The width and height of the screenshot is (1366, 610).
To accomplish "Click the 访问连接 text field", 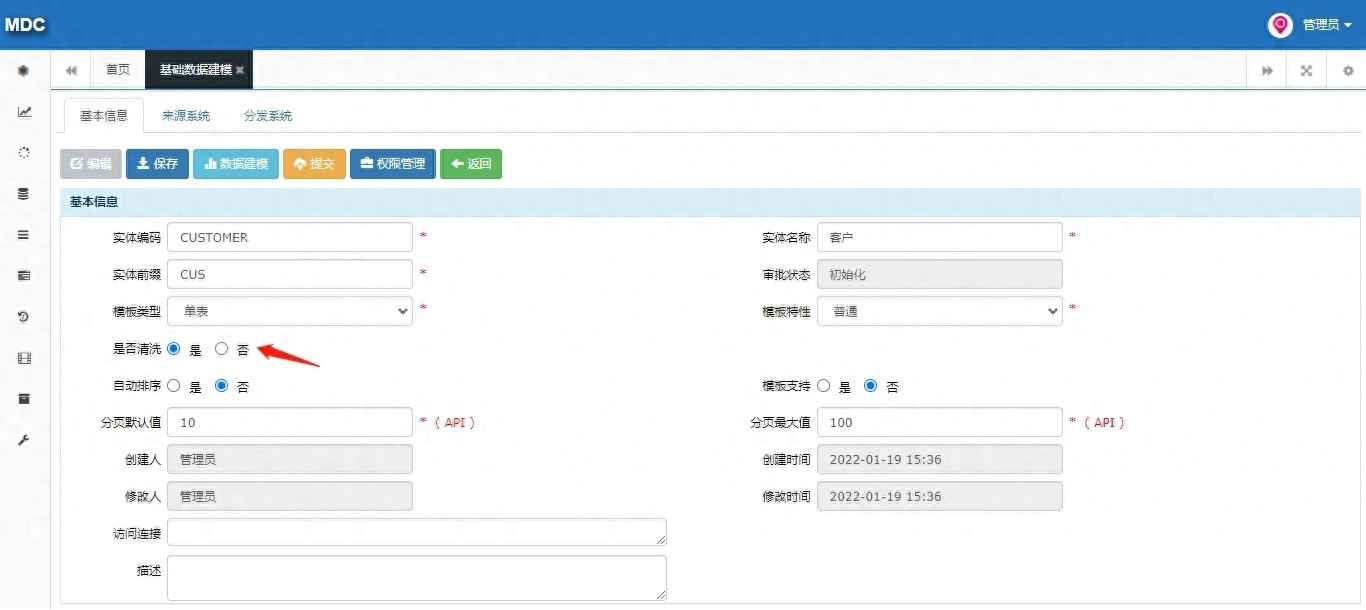I will tap(417, 532).
